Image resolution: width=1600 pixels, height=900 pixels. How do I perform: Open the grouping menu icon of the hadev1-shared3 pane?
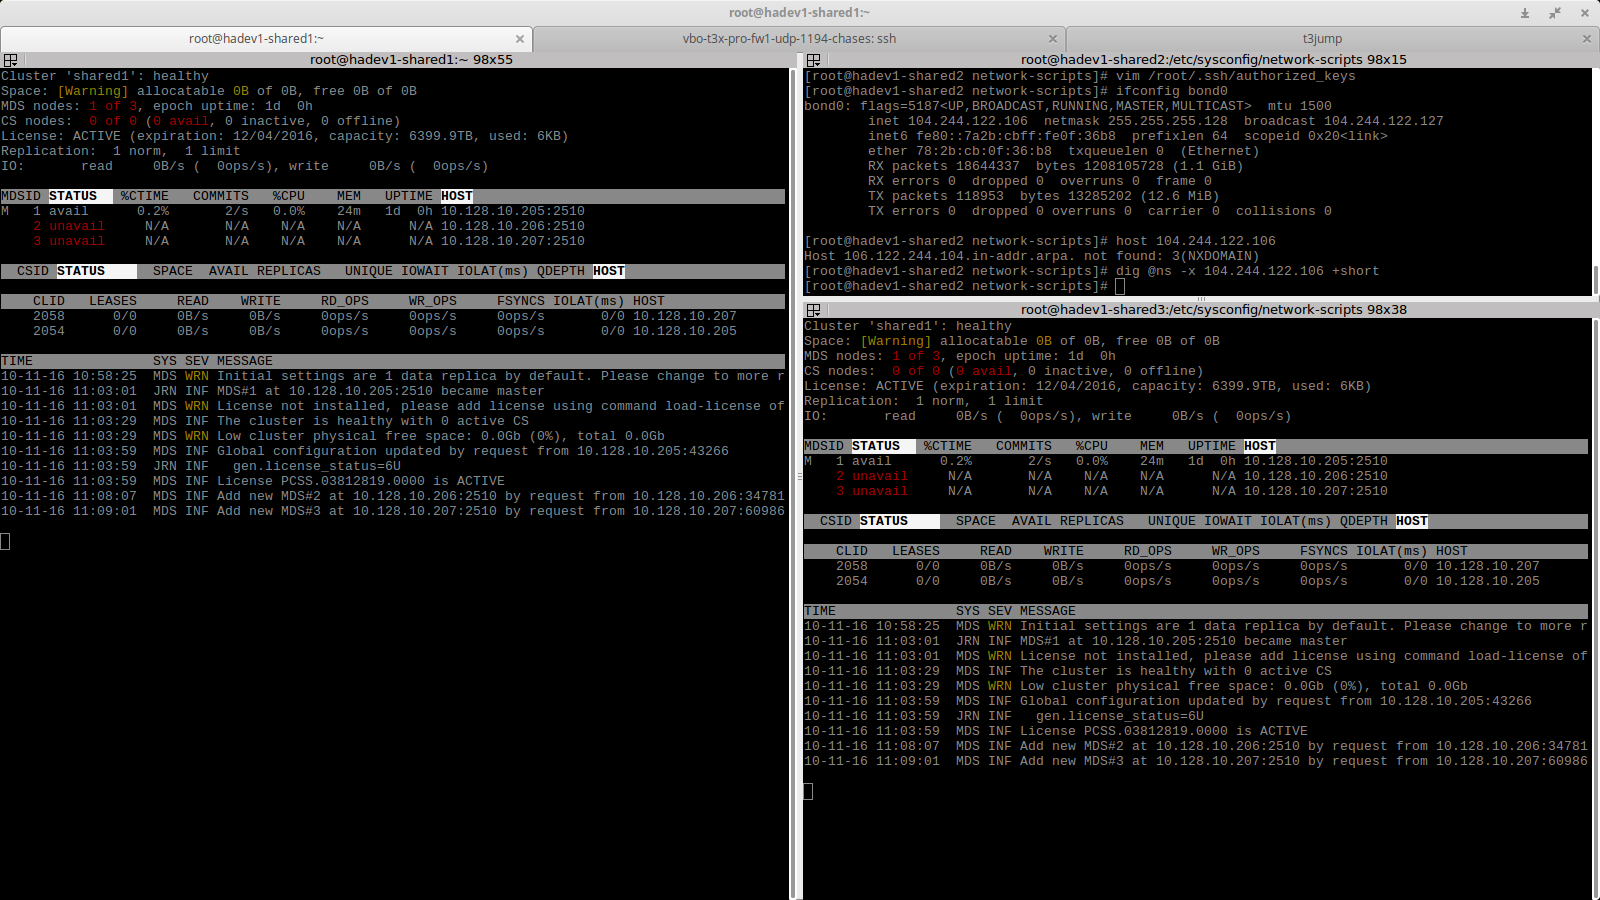(813, 310)
